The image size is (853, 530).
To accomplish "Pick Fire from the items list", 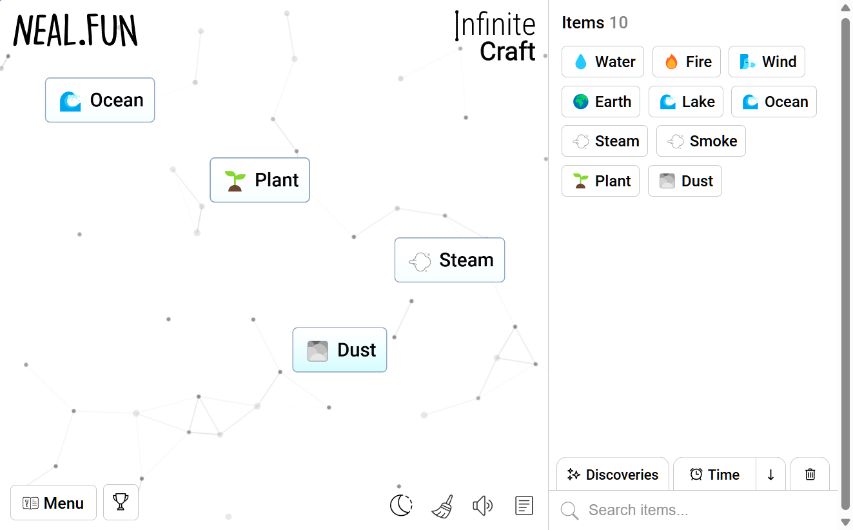I will coord(687,61).
